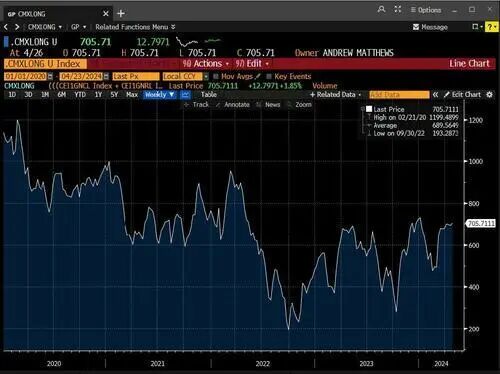Viewport: 500px width, 374px height.
Task: Click Owner ANDREW MATTHEWS text
Action: point(344,53)
